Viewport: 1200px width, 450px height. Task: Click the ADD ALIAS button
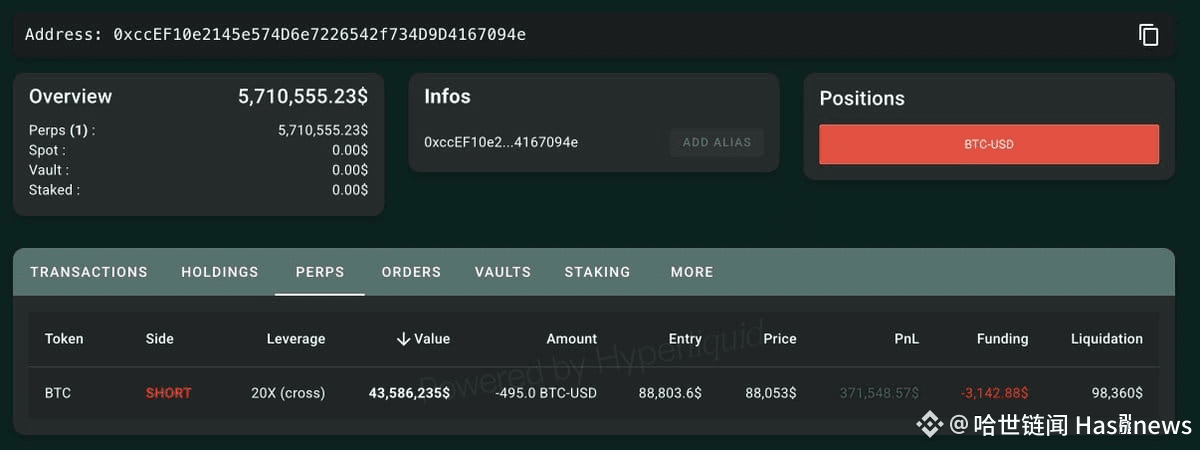tap(716, 142)
